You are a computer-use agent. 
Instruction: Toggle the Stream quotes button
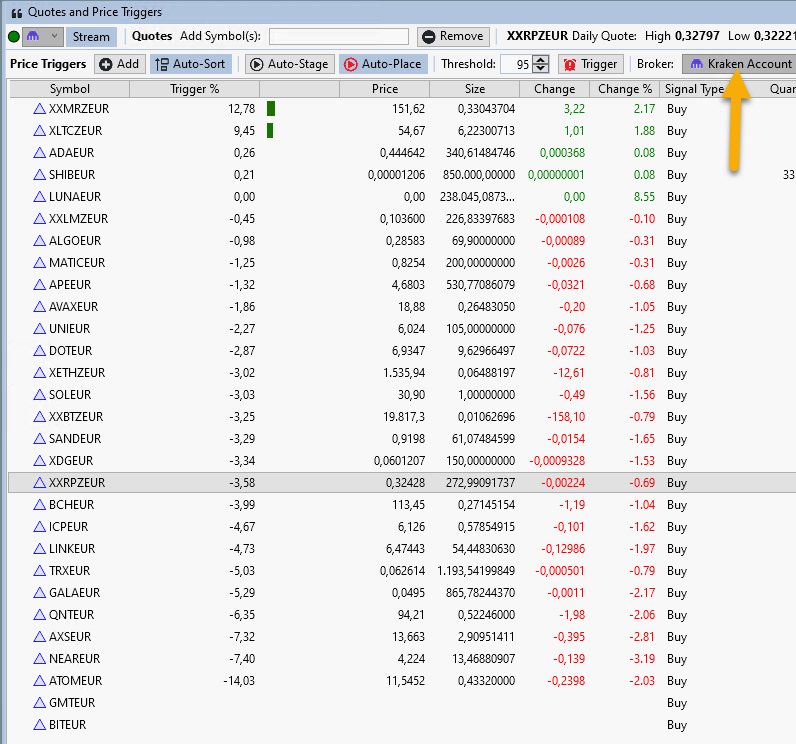91,37
